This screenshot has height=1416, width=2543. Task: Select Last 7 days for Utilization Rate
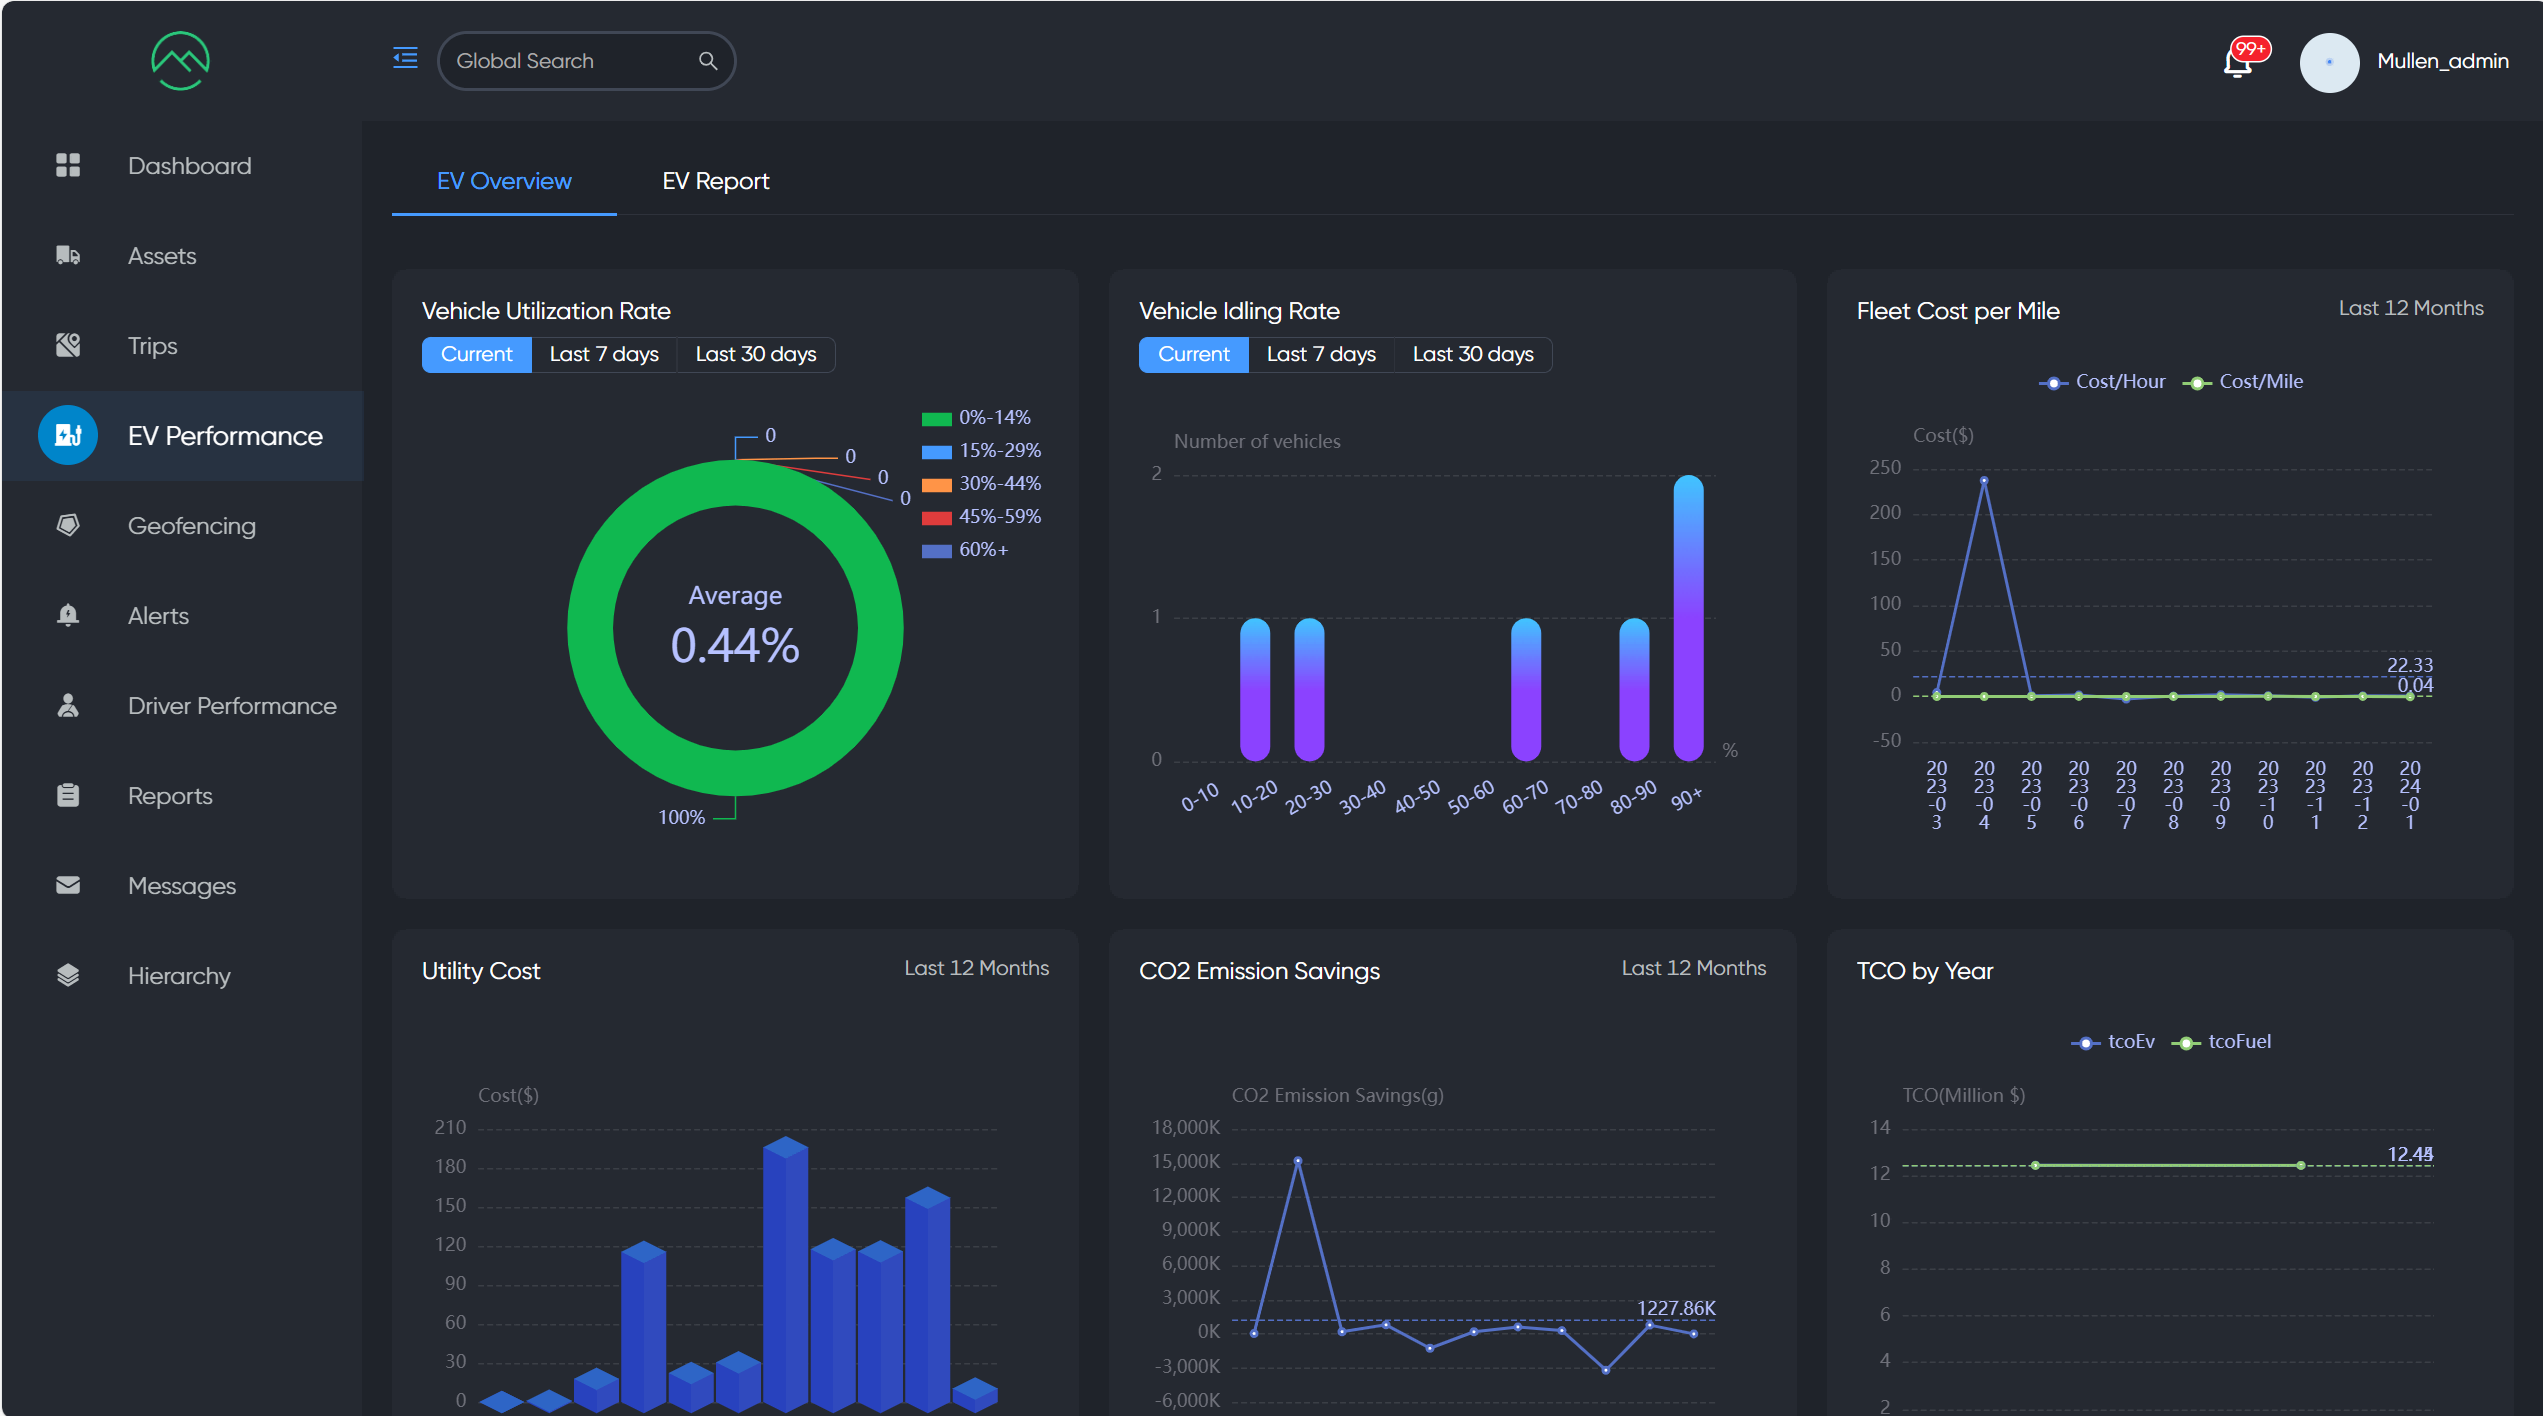[x=604, y=354]
